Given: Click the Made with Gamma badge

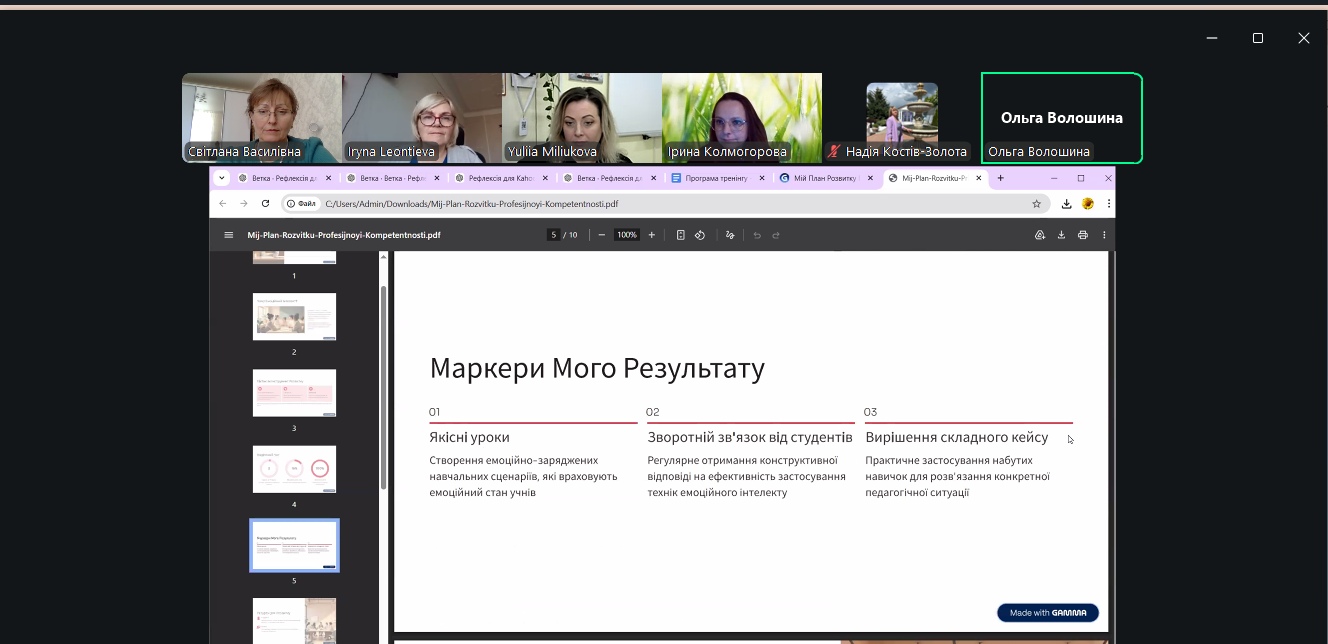Looking at the screenshot, I should (1047, 613).
